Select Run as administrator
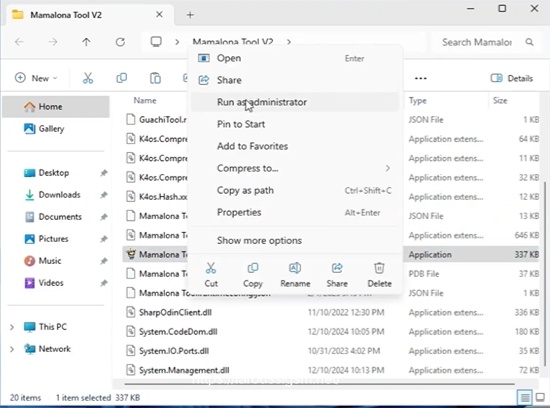550x408 pixels. pyautogui.click(x=295, y=102)
